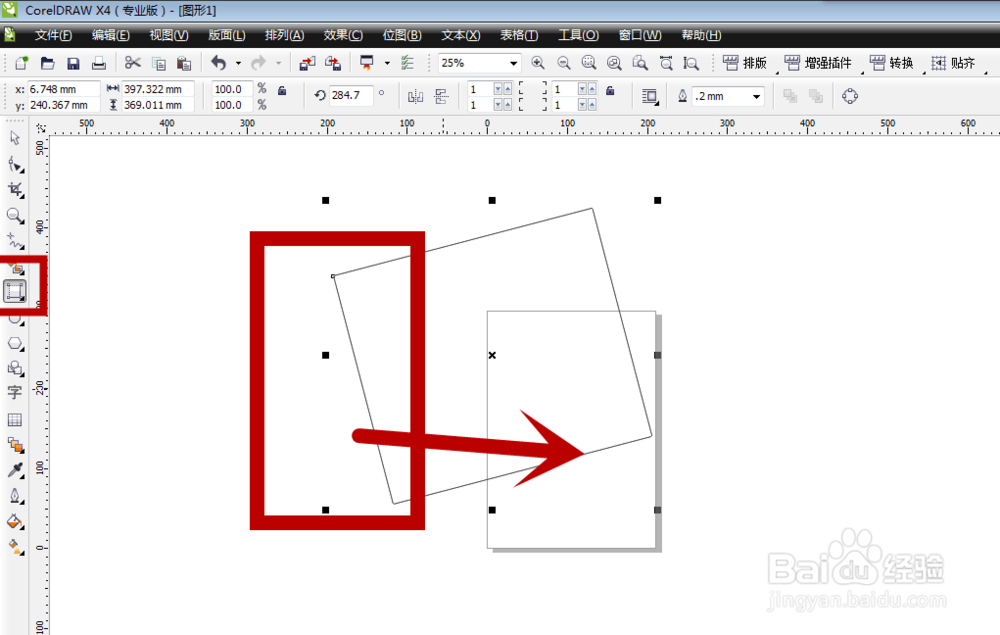This screenshot has height=635, width=1000.
Task: Open the 工具(O) menu
Action: [578, 35]
